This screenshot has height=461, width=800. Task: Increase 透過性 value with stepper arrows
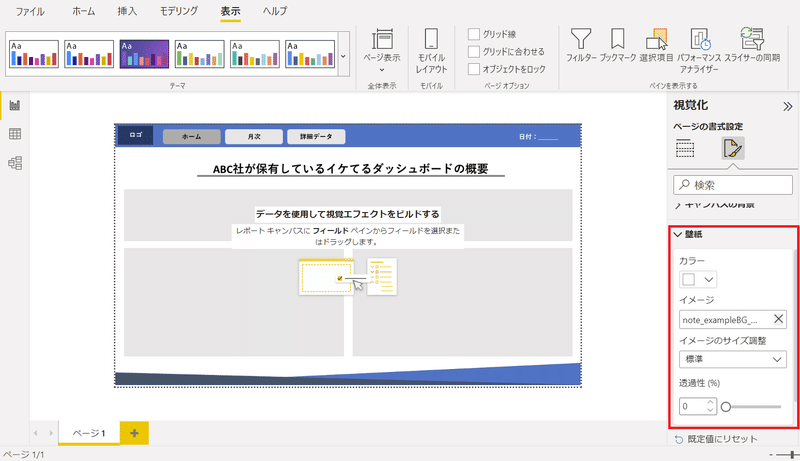click(710, 402)
